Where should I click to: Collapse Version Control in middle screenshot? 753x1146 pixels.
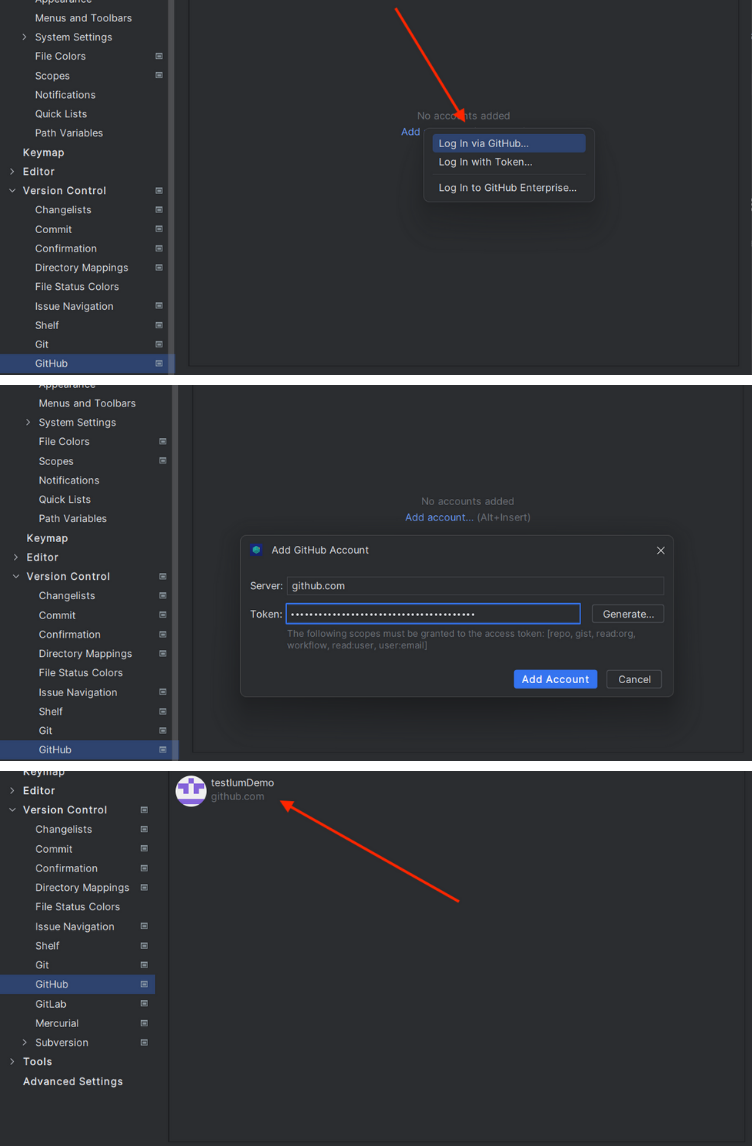pyautogui.click(x=15, y=576)
